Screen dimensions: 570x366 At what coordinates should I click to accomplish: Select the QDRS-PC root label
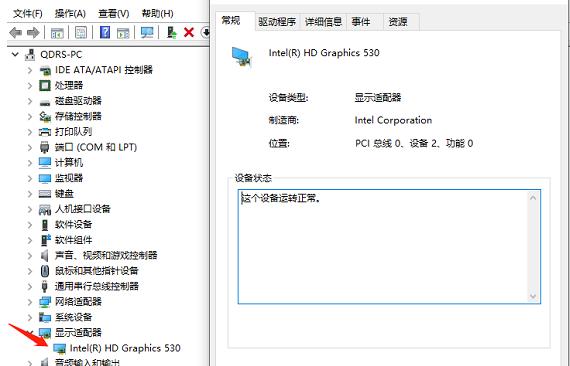(x=61, y=55)
